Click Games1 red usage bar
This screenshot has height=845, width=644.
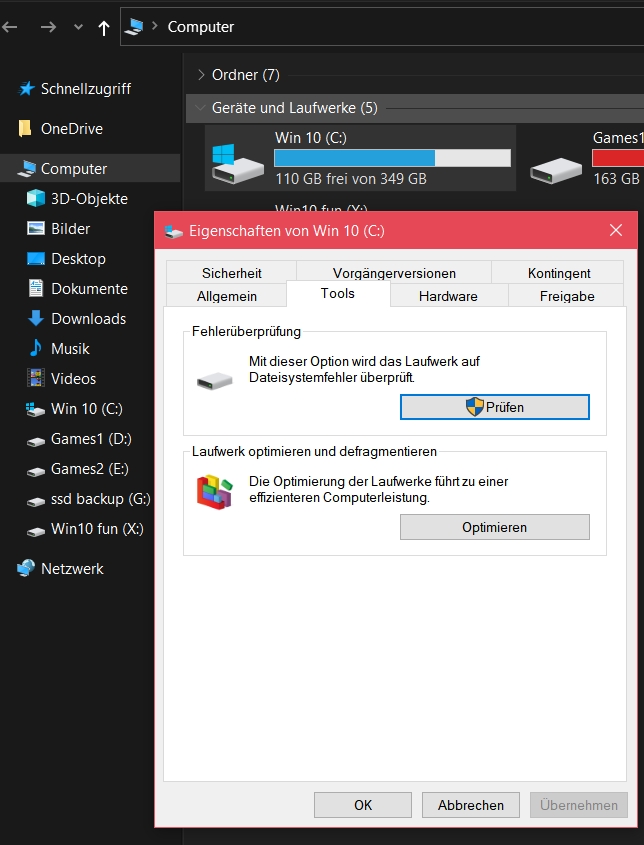click(x=618, y=158)
